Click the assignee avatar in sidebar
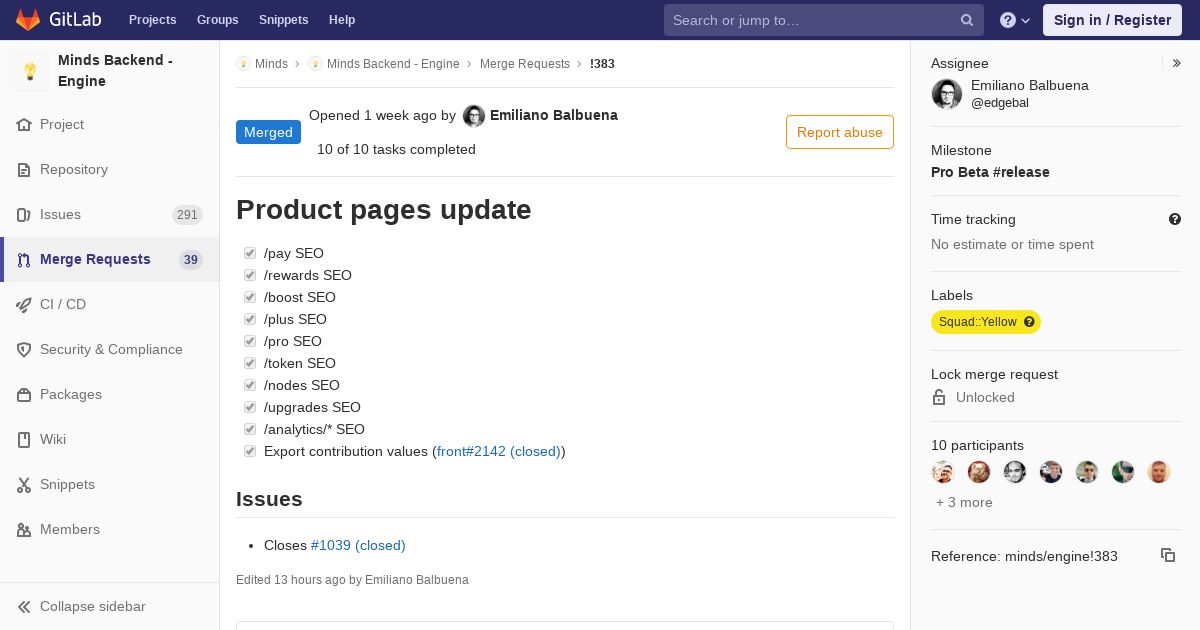 [947, 94]
